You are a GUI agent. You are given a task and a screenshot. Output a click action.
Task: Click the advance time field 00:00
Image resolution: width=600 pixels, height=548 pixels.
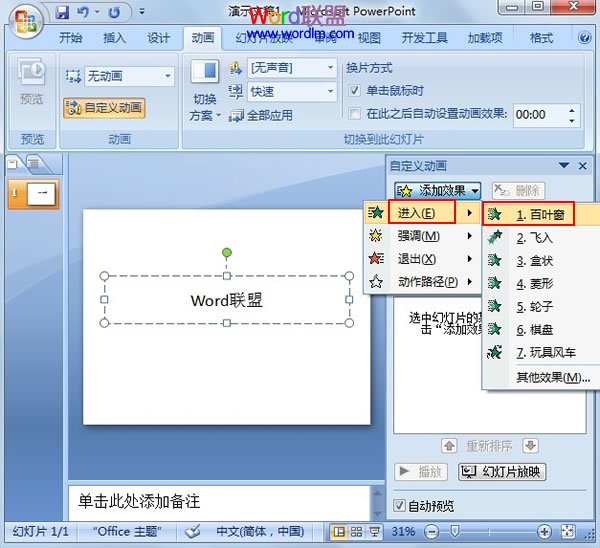[x=539, y=114]
